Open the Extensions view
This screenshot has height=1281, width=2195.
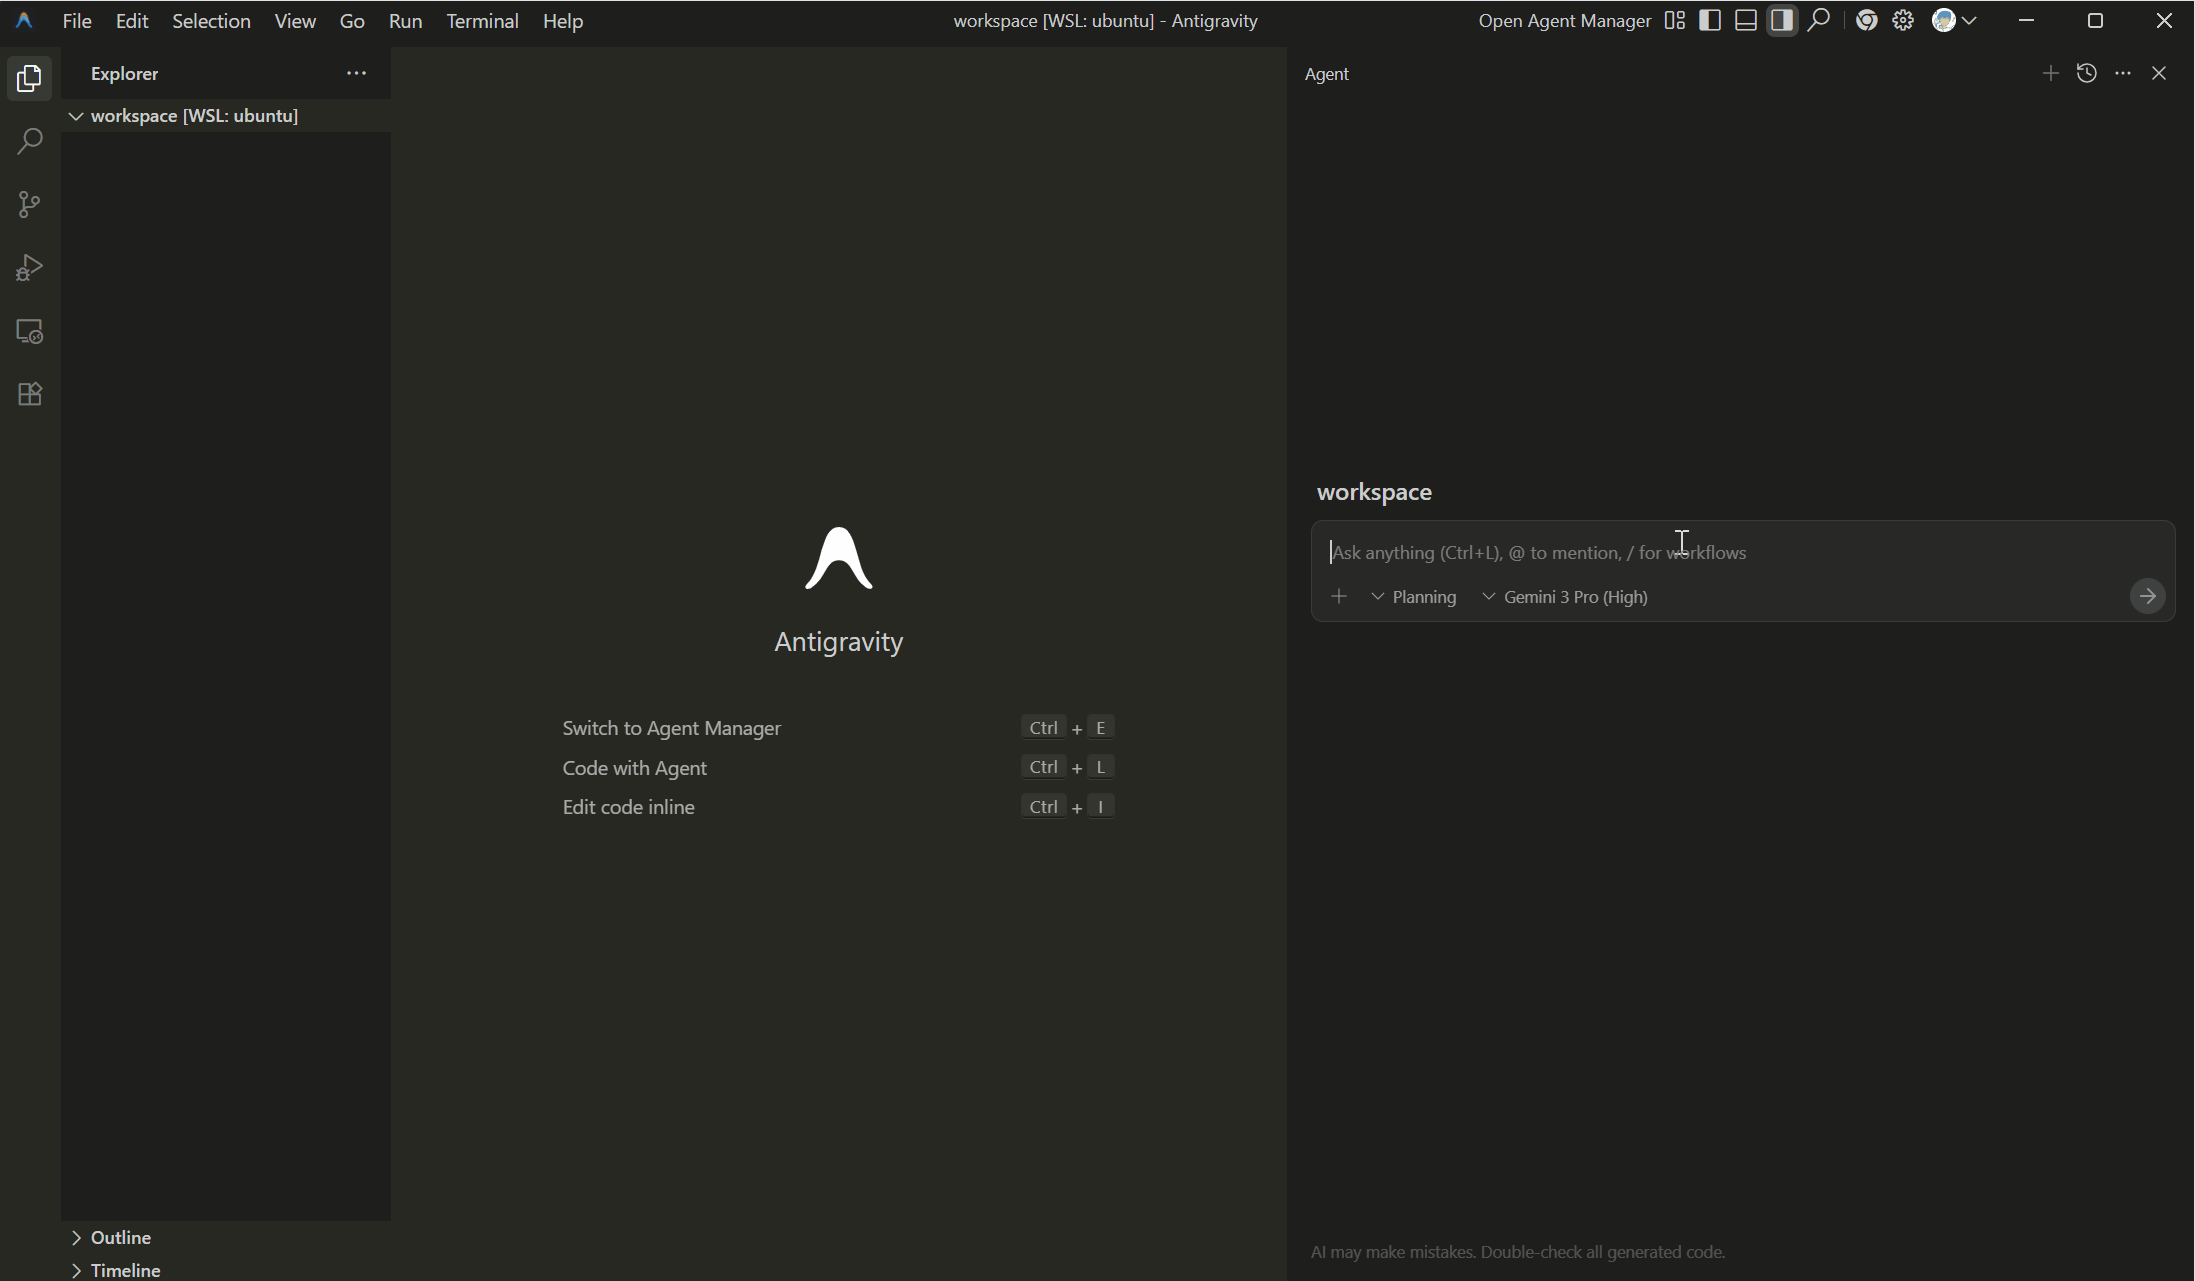[29, 394]
